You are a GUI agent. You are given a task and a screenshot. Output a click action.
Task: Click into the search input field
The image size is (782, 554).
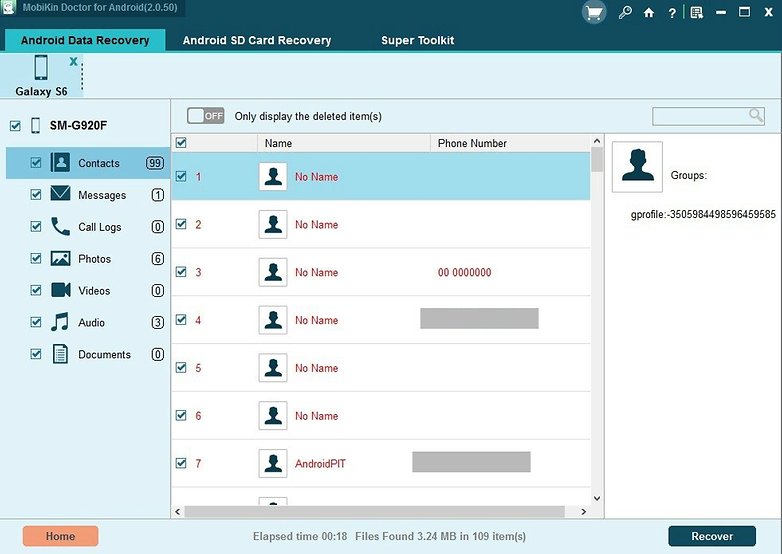pyautogui.click(x=699, y=116)
